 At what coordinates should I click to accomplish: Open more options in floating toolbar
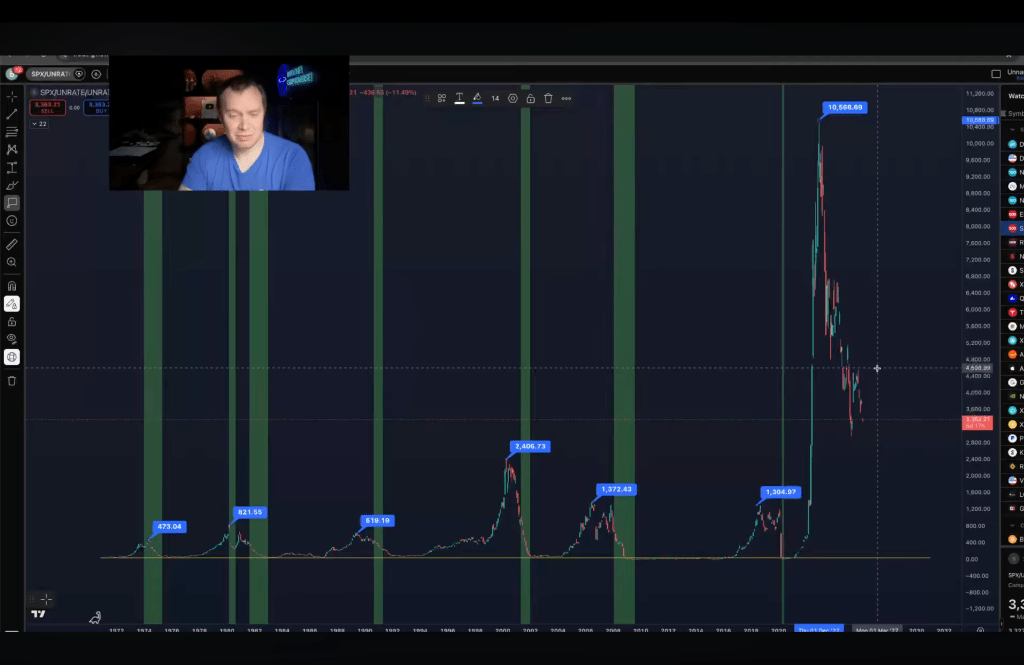[x=566, y=99]
